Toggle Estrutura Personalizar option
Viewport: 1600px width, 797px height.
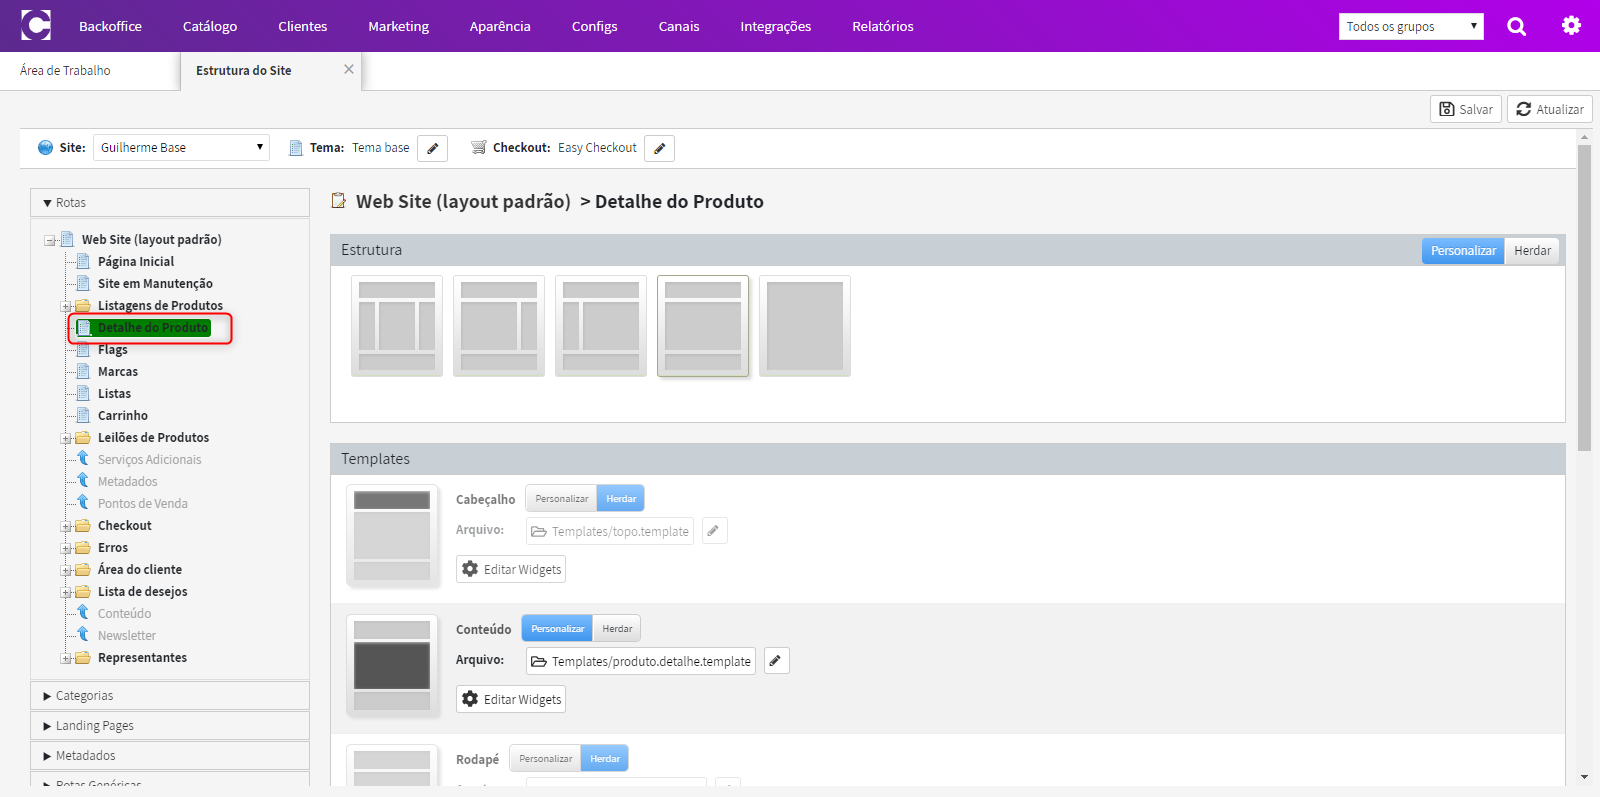coord(1463,251)
